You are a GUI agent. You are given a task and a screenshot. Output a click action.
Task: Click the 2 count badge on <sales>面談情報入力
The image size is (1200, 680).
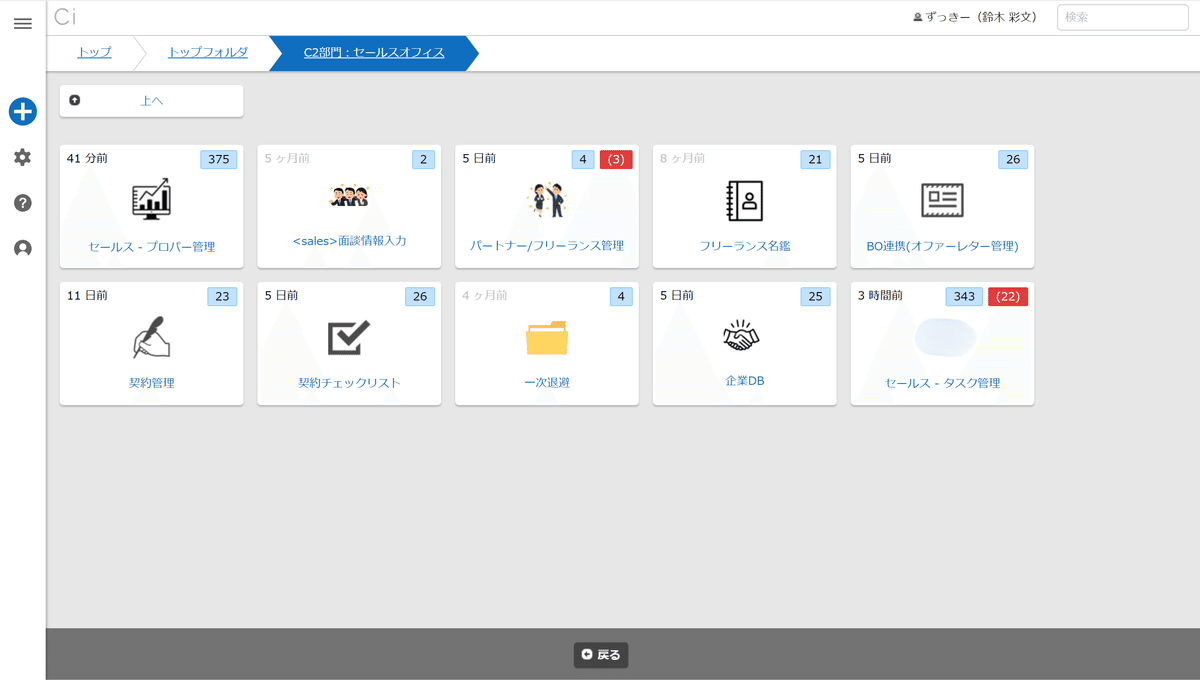(424, 159)
